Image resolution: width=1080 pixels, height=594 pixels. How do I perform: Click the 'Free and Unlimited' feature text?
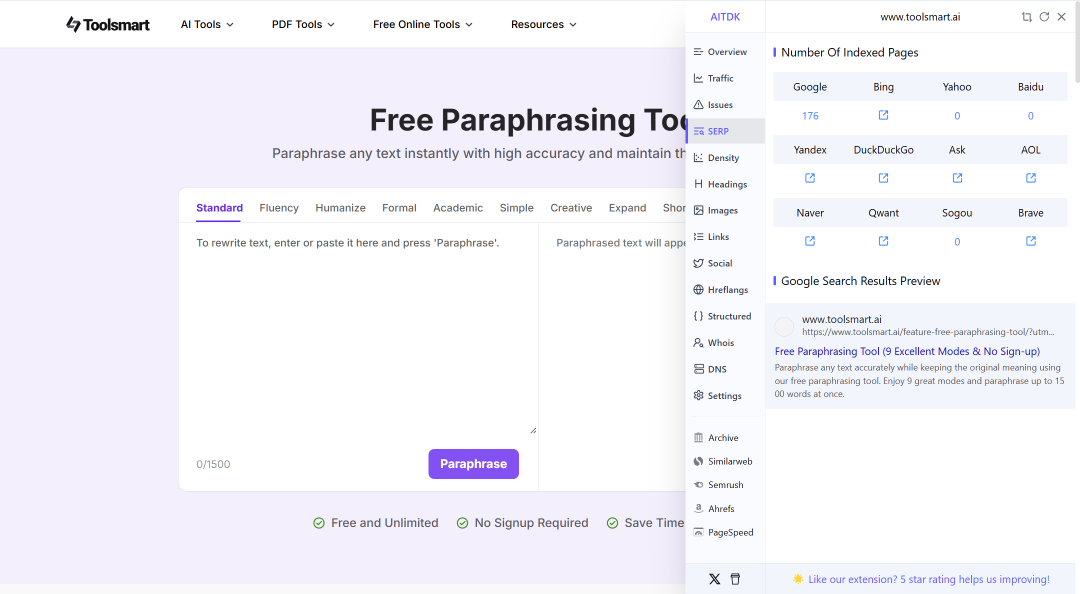tap(384, 523)
